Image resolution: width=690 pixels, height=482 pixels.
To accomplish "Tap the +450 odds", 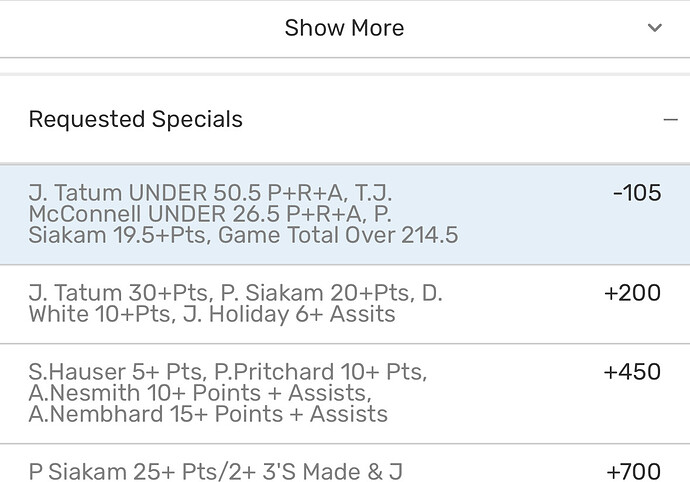I will [x=632, y=372].
